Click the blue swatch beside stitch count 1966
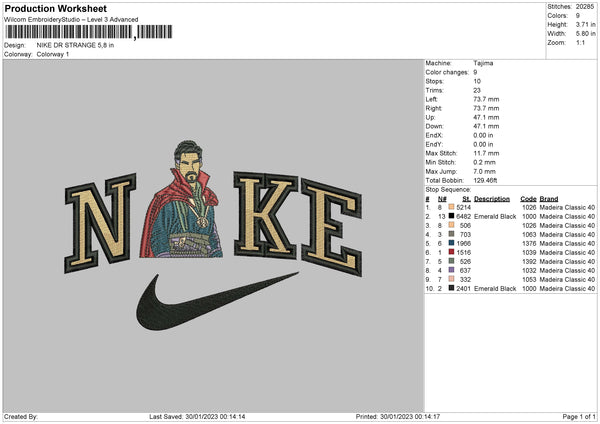This screenshot has width=600, height=424. click(451, 243)
